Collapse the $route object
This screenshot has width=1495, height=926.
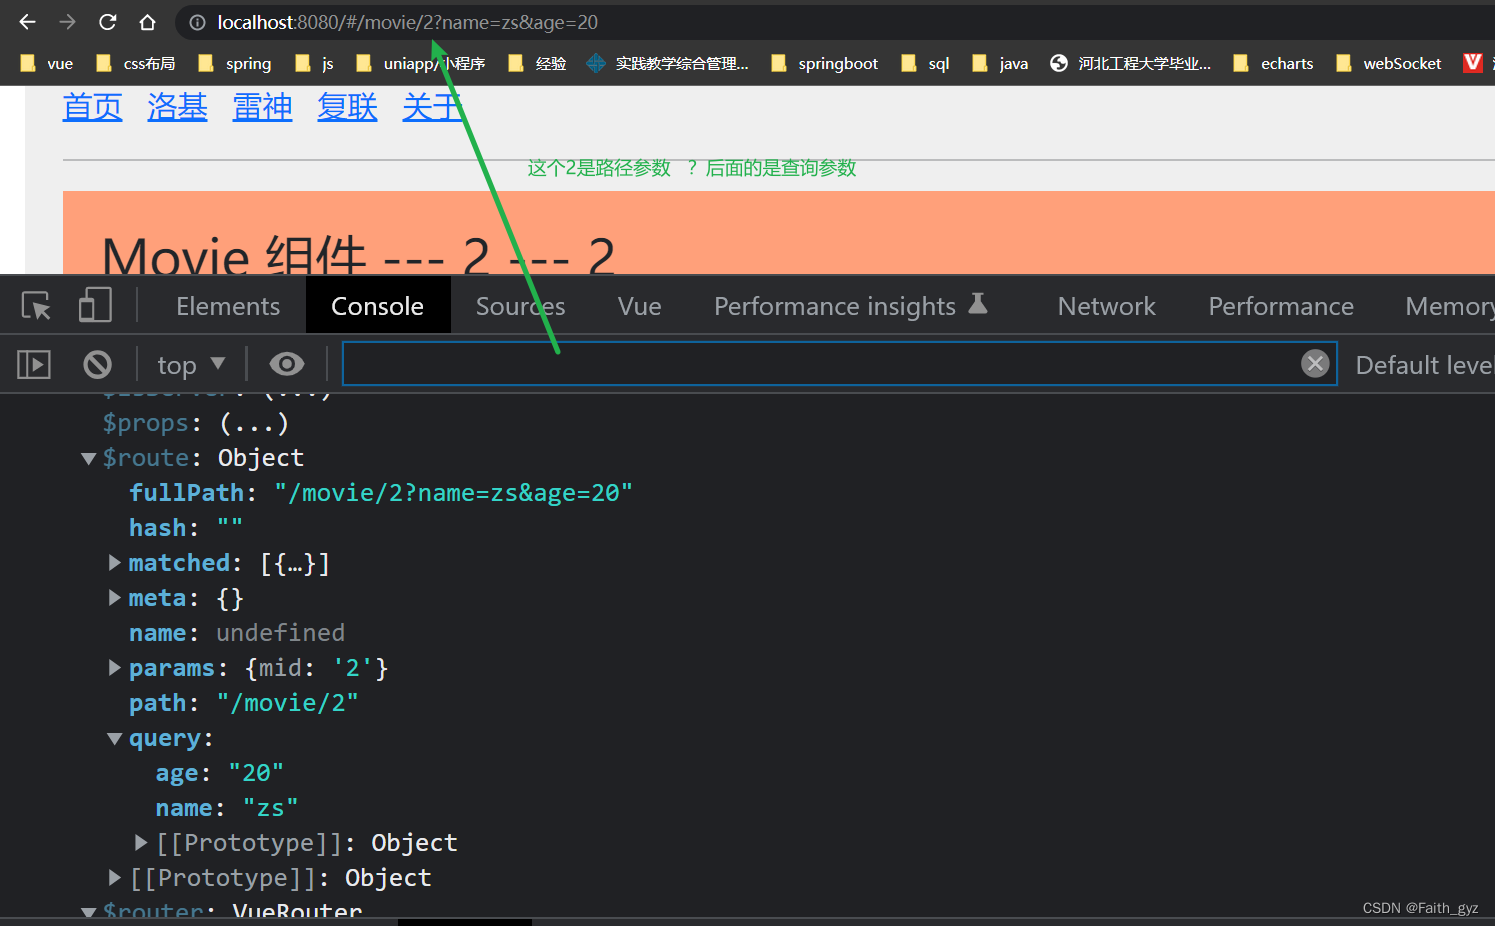click(88, 458)
